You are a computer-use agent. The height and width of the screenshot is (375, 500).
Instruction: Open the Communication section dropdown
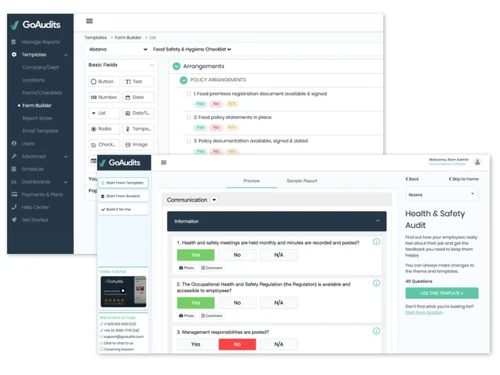click(x=214, y=200)
